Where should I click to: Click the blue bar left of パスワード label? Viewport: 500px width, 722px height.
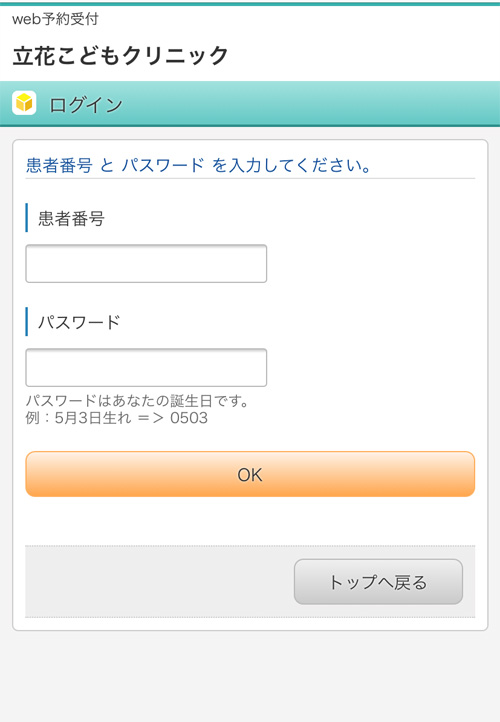pos(27,322)
